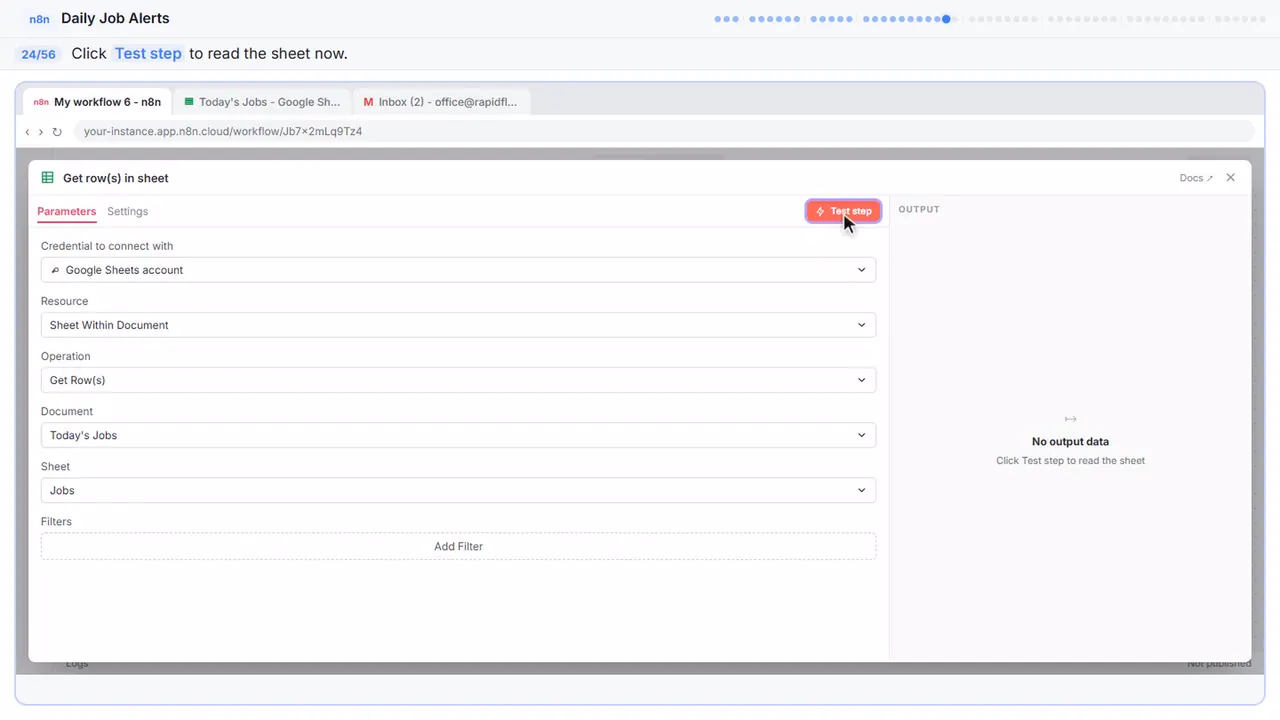The height and width of the screenshot is (720, 1280).
Task: Click the "Get row(s) in sheet" title
Action: click(x=116, y=178)
